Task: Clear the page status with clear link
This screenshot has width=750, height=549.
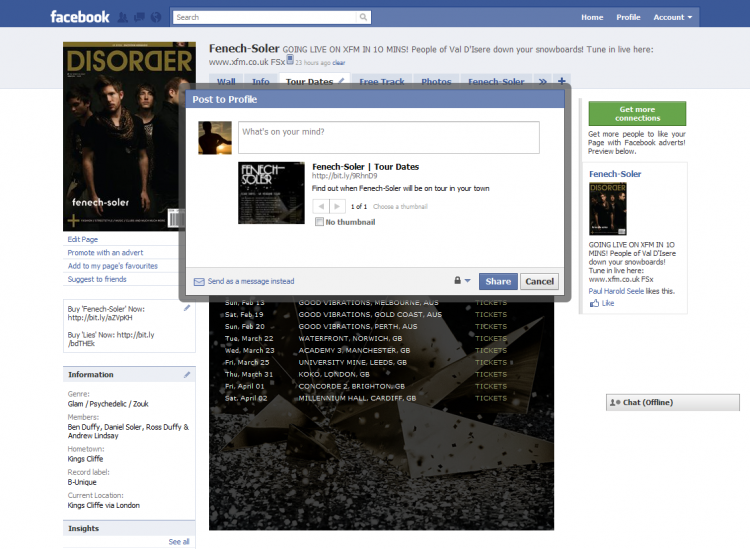Action: coord(339,63)
